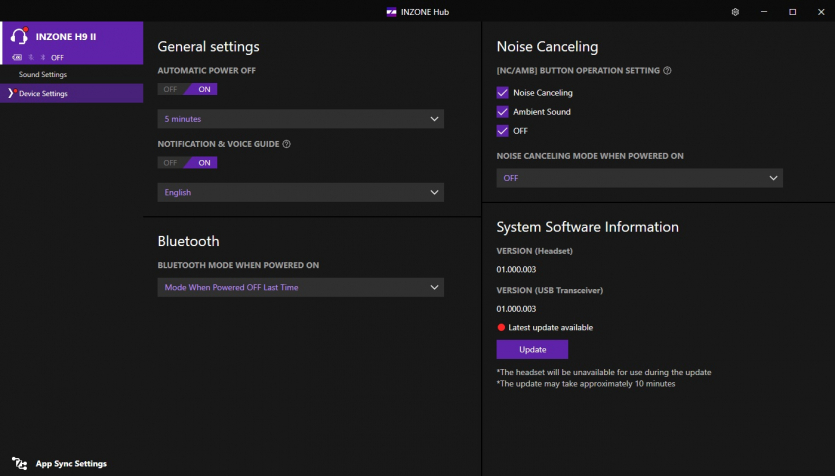The width and height of the screenshot is (835, 476).
Task: Click the INZONE H9 II headset icon
Action: click(18, 36)
